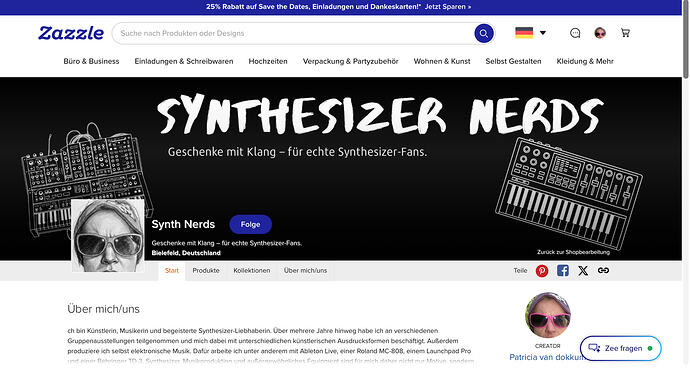Click Zurück zur Shopbearbeitung link
Image resolution: width=690 pixels, height=371 pixels.
tap(573, 252)
